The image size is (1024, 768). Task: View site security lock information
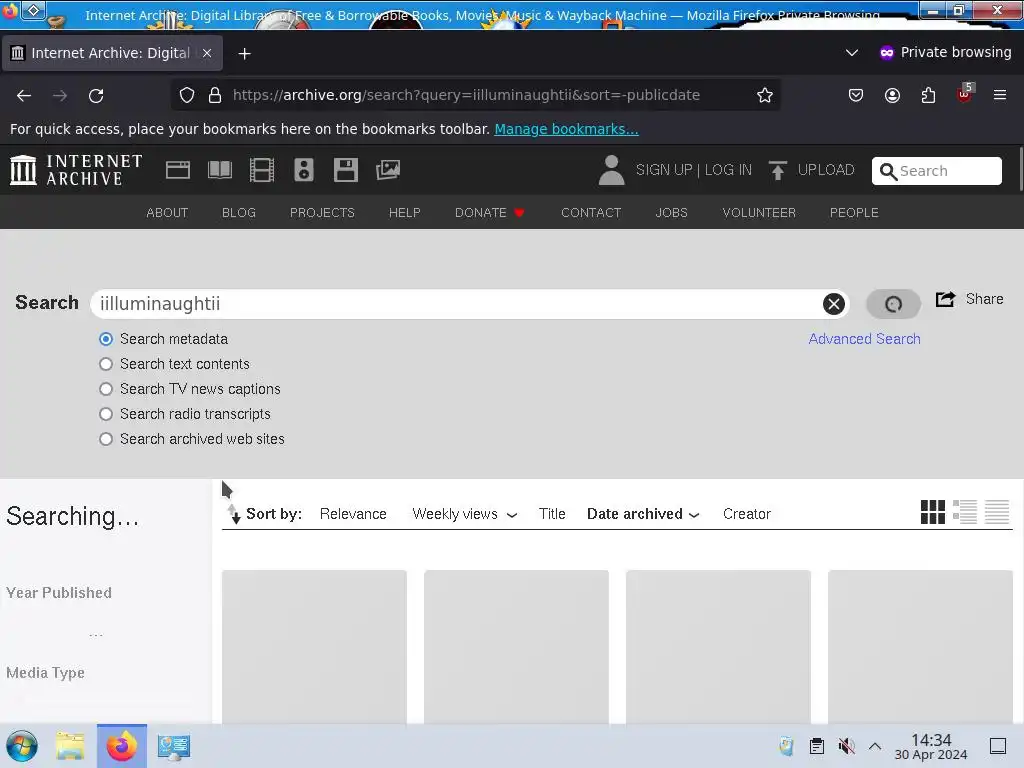pos(215,95)
